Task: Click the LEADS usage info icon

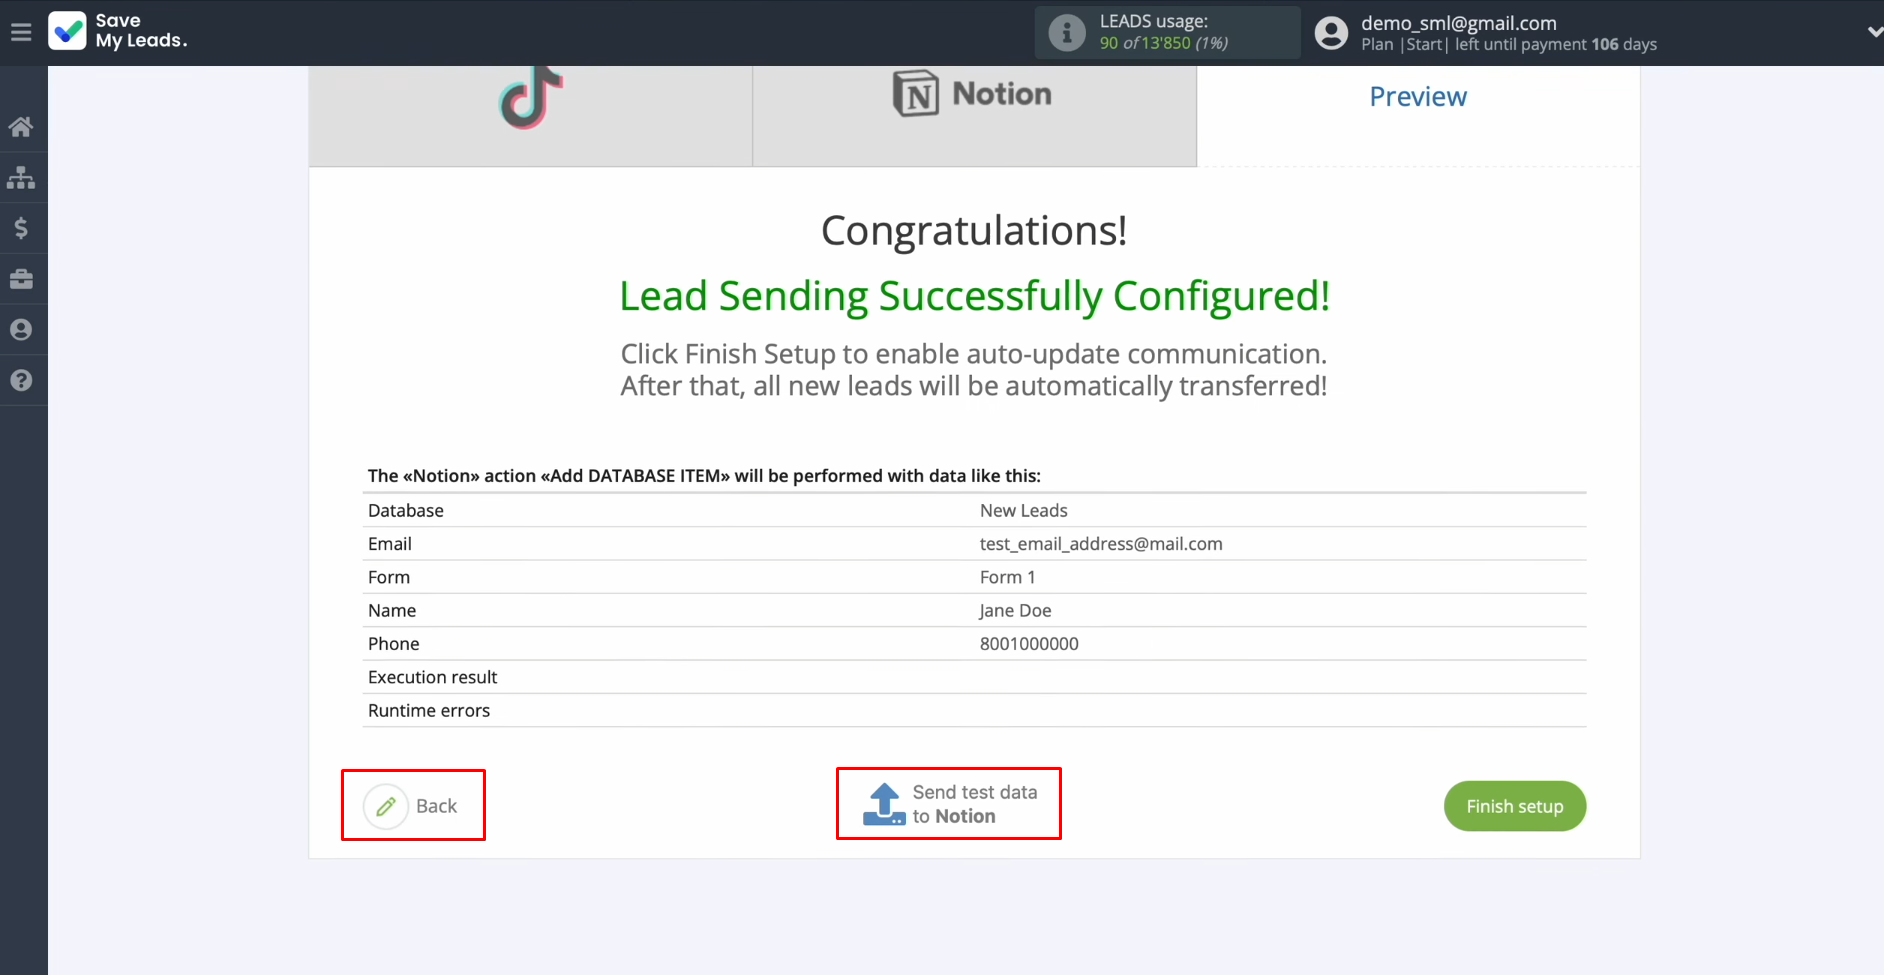Action: click(1067, 33)
